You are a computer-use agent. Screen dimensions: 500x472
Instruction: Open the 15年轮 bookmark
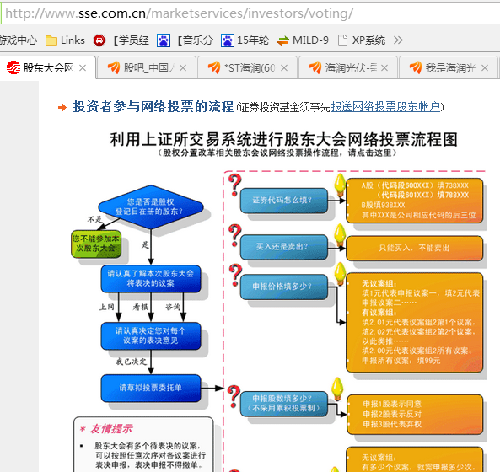(x=253, y=40)
